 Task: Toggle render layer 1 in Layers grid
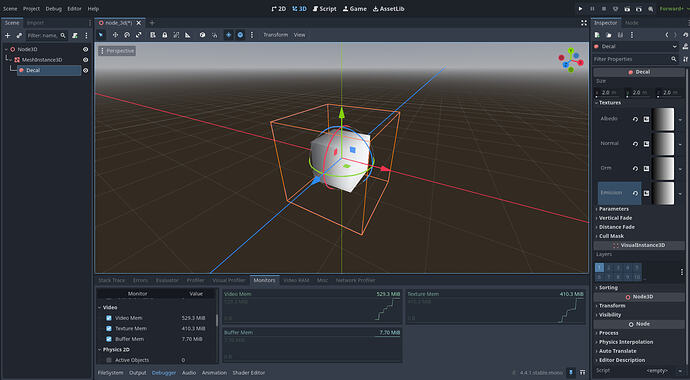(x=599, y=267)
